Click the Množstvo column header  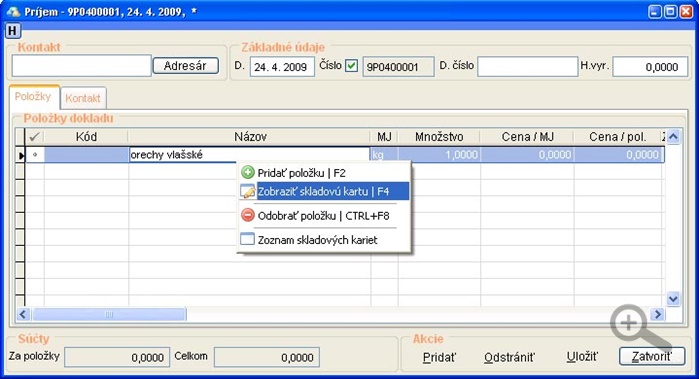(x=439, y=137)
